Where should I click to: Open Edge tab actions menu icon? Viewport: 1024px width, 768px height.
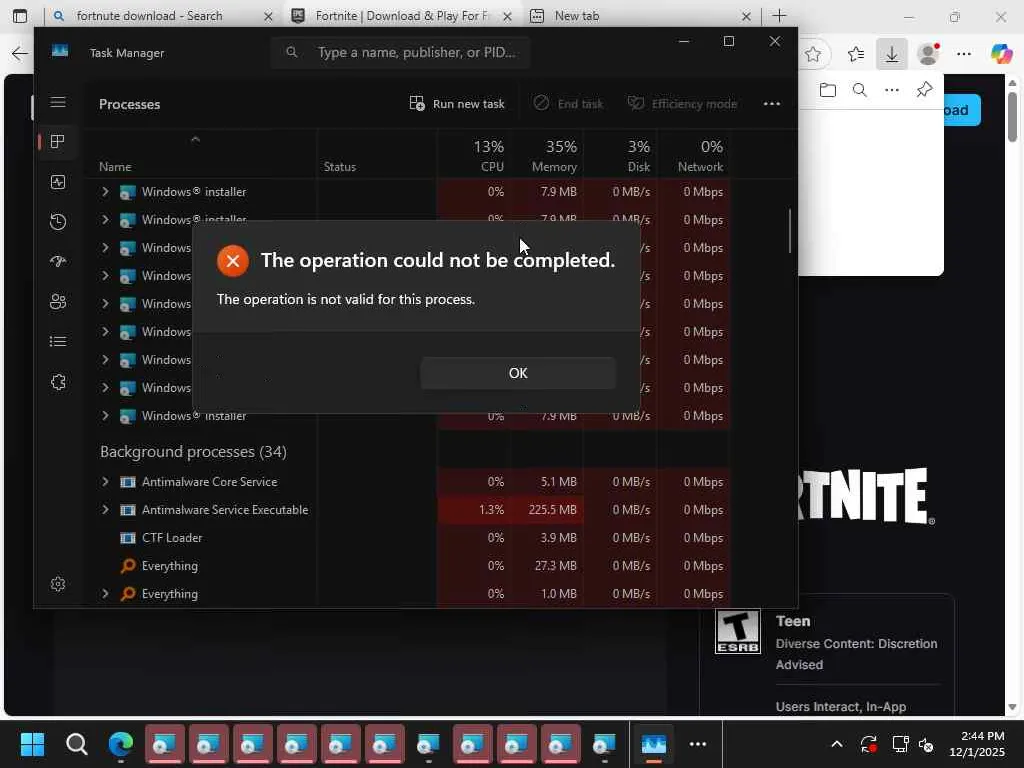pos(20,16)
